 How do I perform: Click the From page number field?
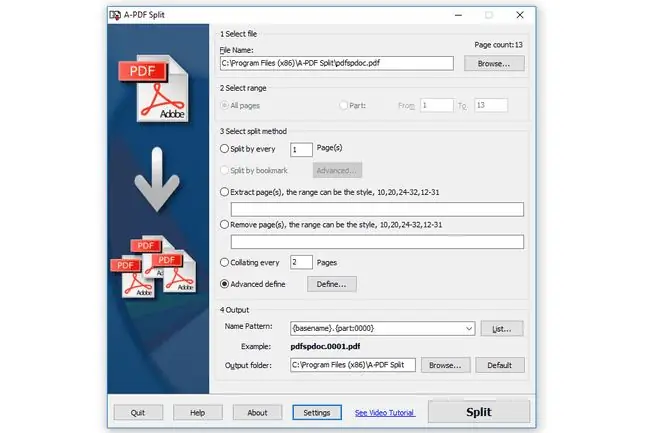tap(437, 105)
